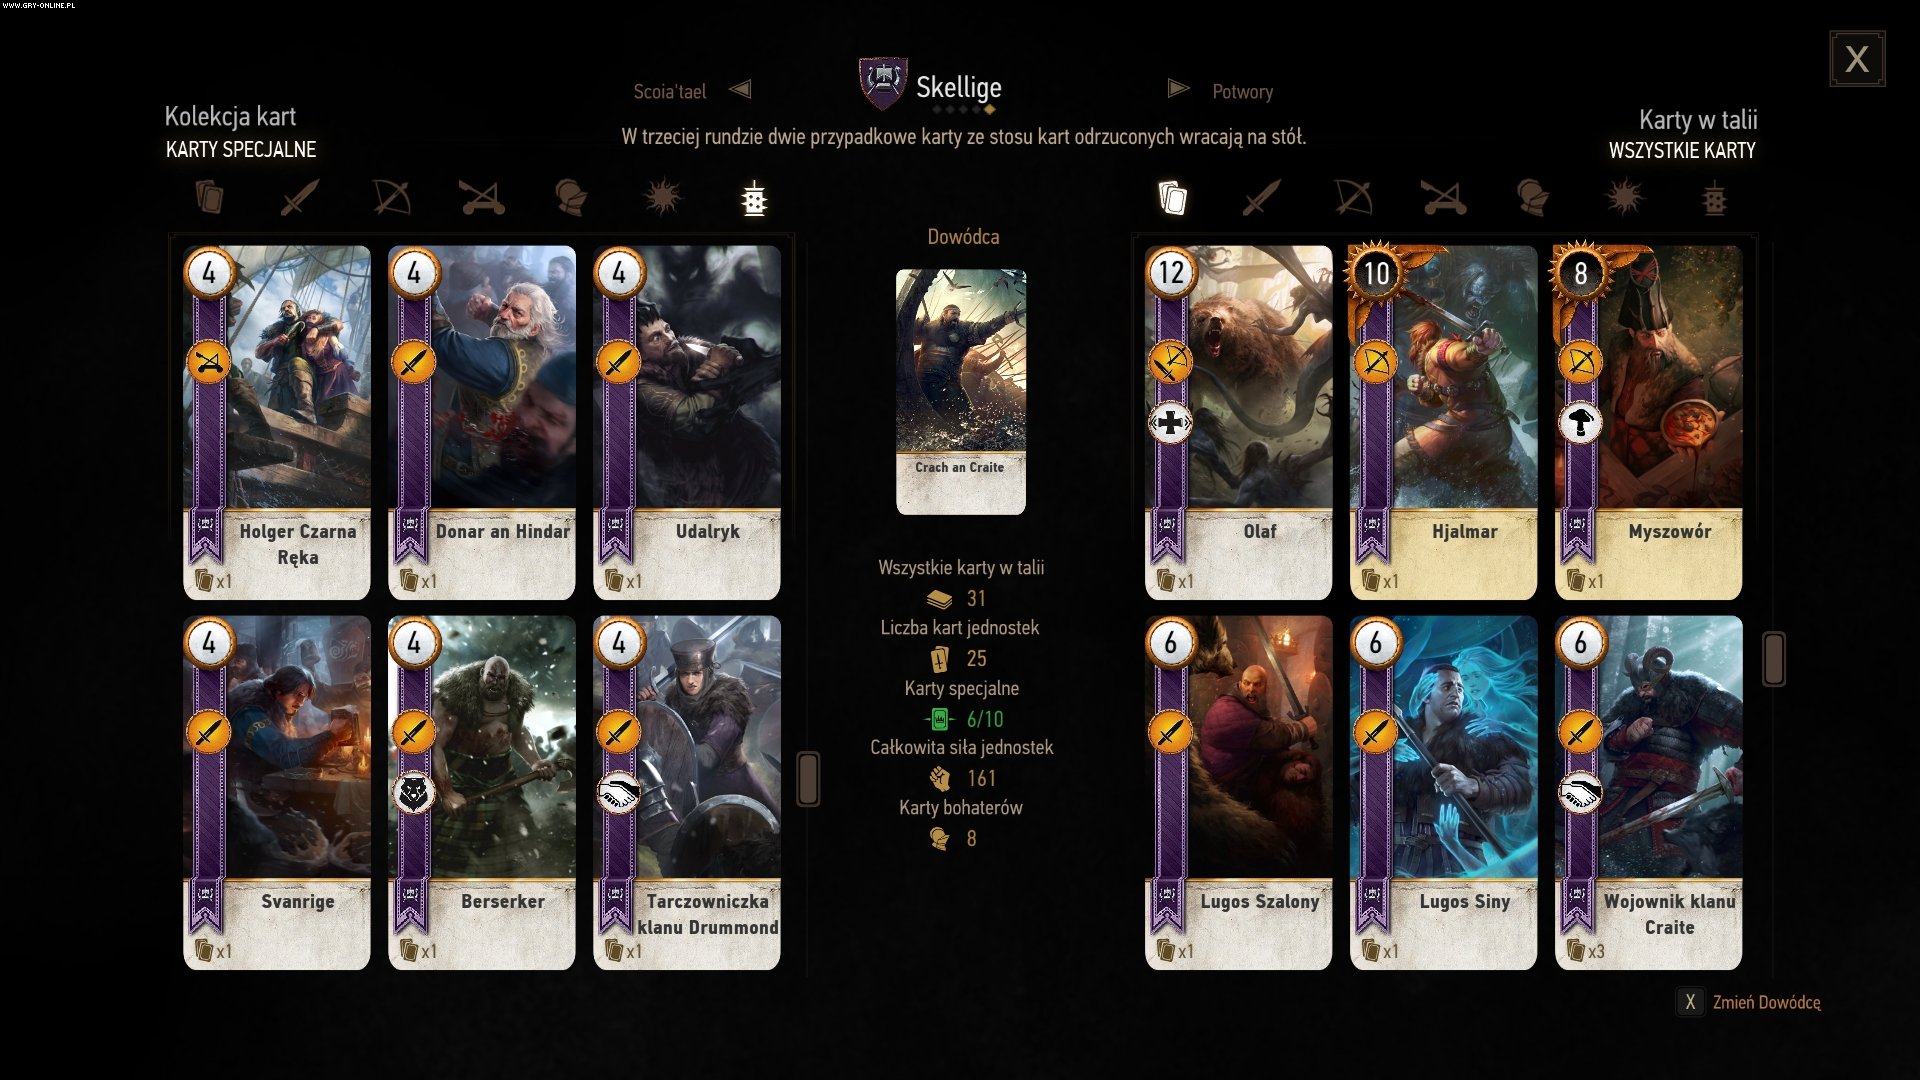Close the deck builder with X
Screen dimensions: 1920x1080
[1857, 59]
